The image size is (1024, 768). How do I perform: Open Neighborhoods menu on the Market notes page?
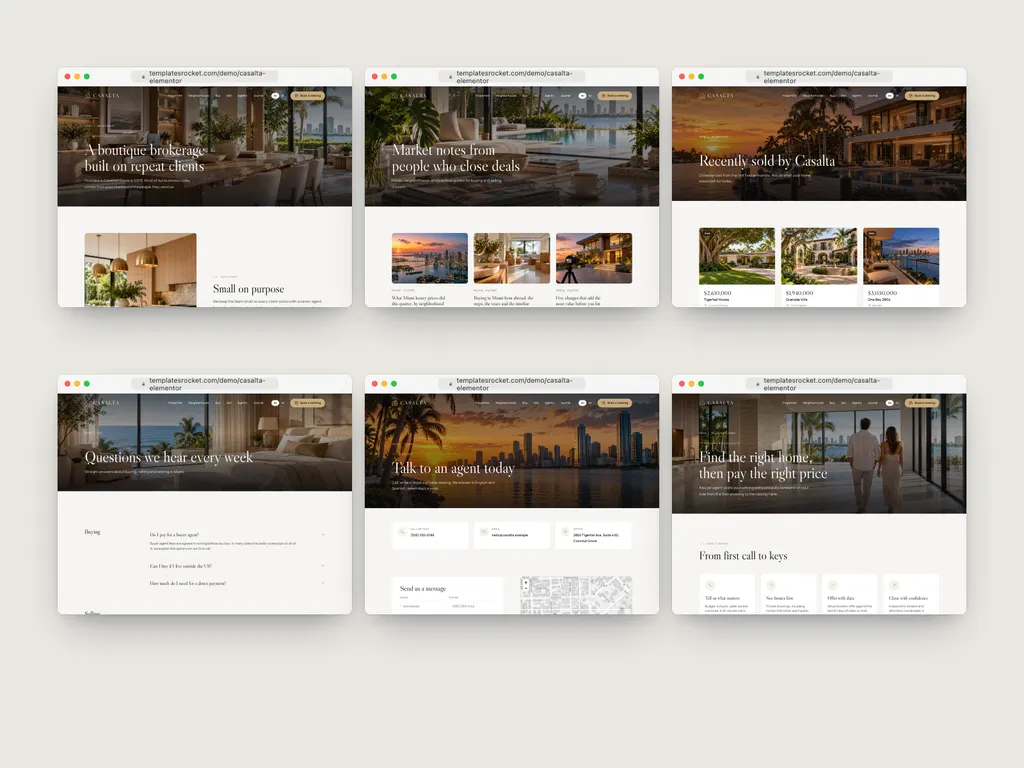(x=505, y=95)
